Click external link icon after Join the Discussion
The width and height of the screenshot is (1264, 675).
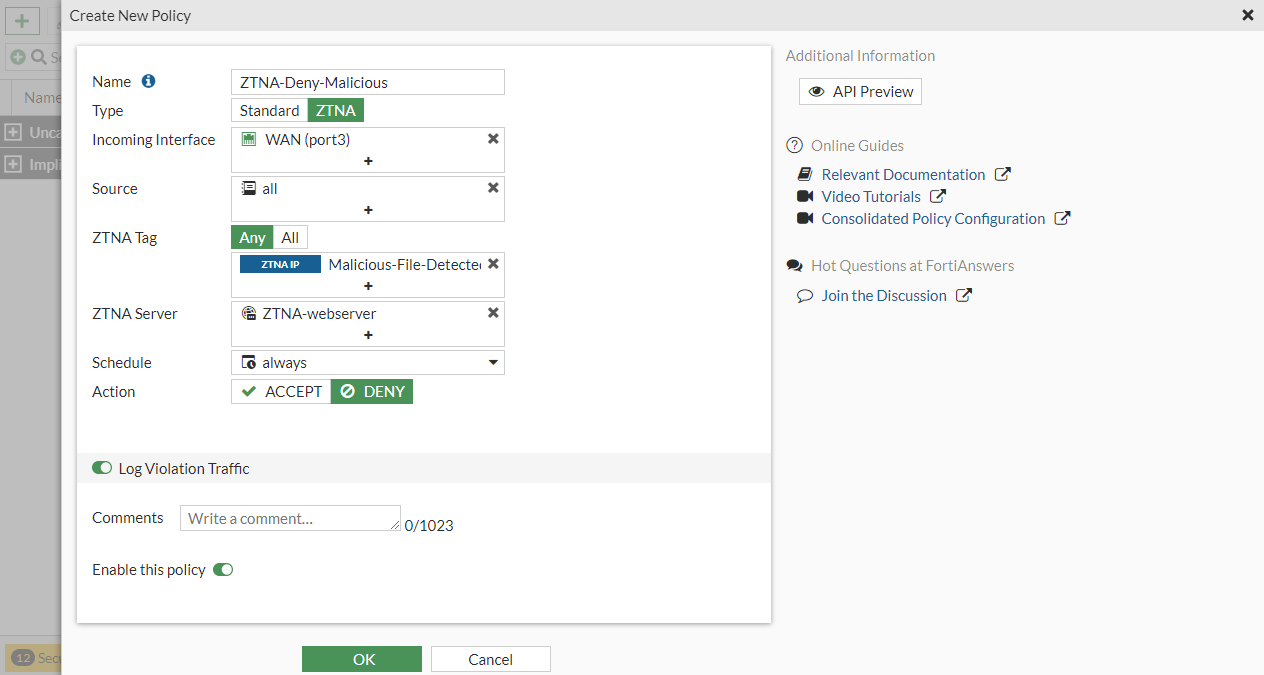964,295
